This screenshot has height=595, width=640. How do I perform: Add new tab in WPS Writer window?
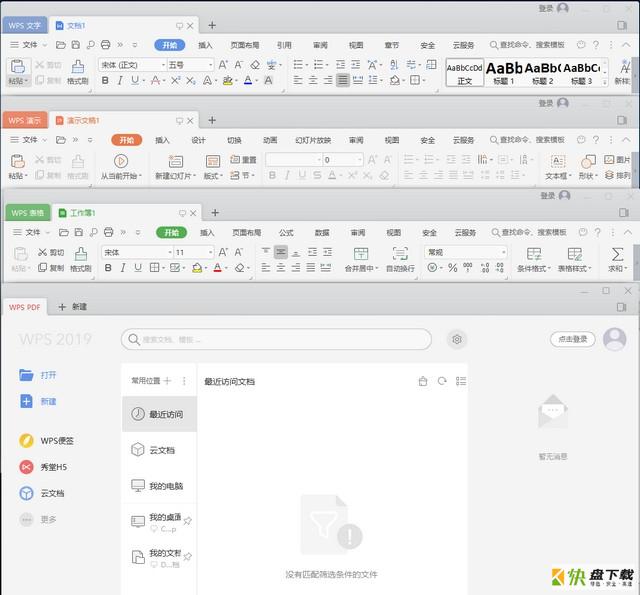[212, 25]
